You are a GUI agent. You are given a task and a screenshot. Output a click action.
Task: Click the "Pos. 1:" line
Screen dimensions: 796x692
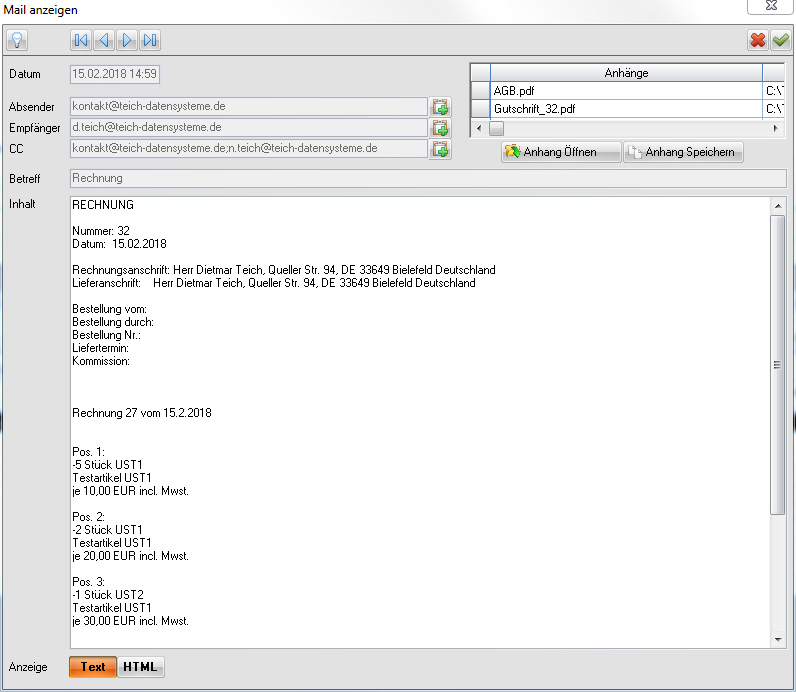88,452
